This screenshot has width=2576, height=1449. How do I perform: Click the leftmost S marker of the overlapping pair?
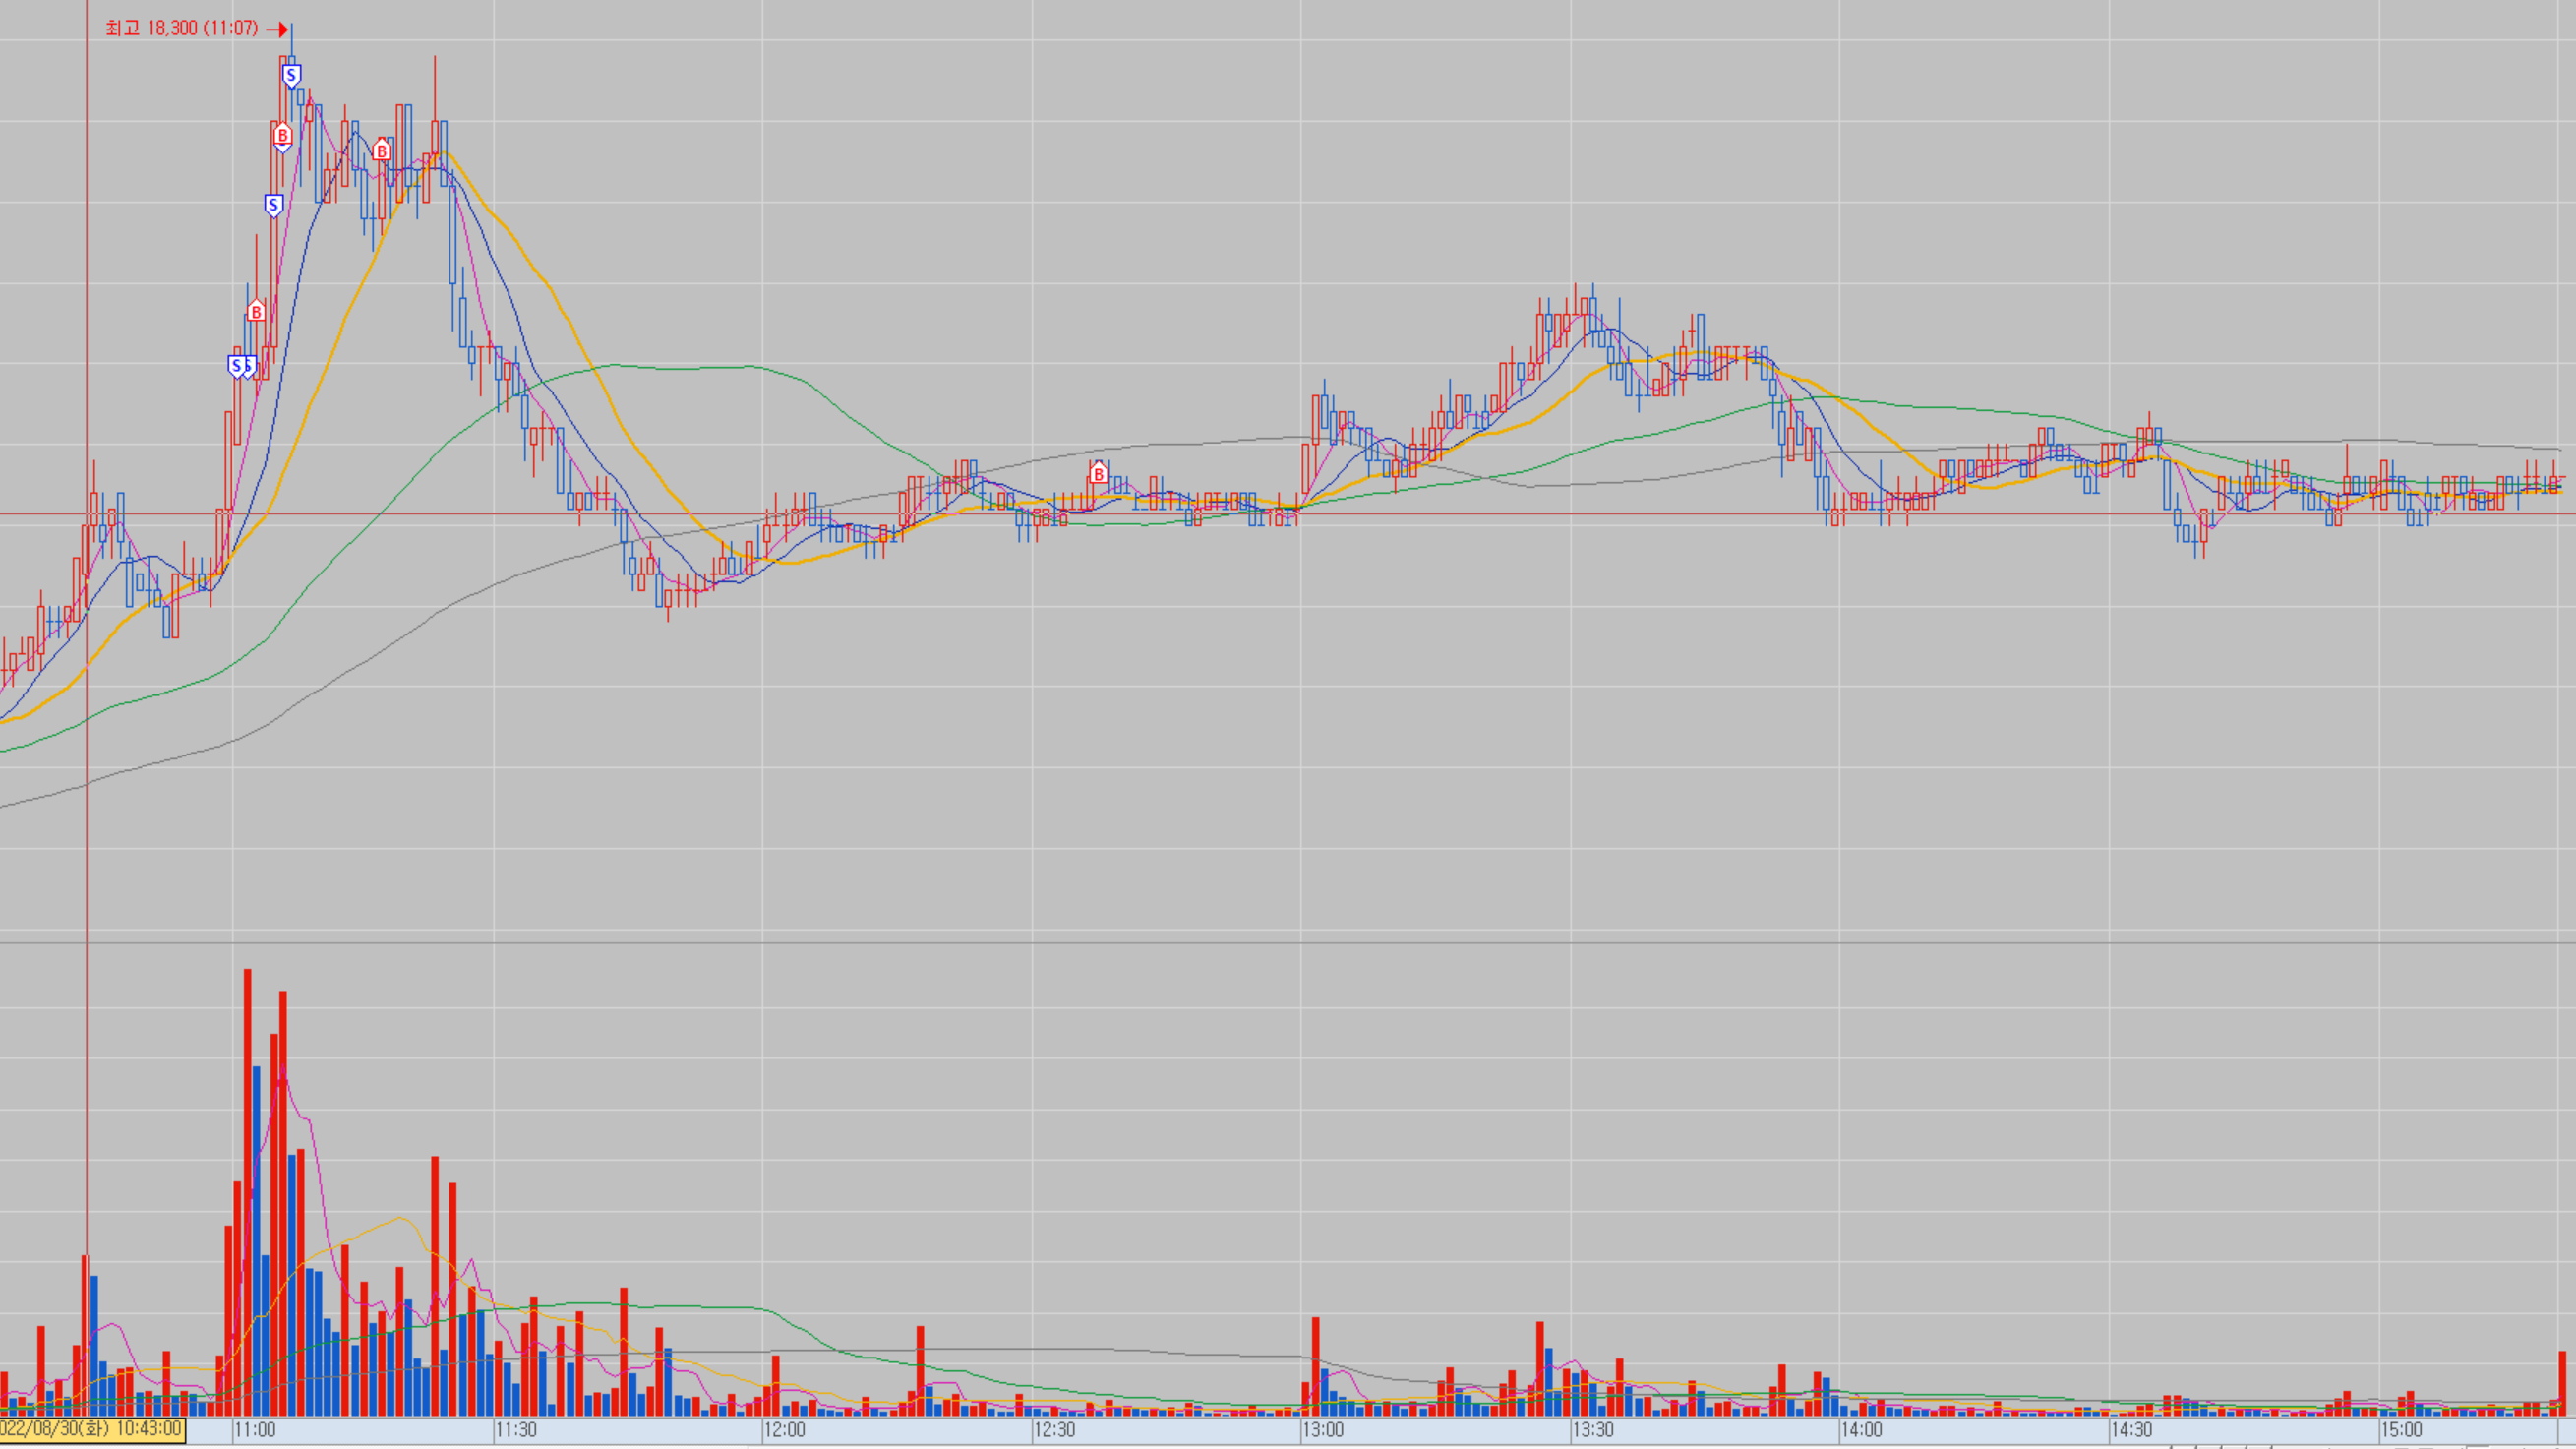(x=236, y=366)
